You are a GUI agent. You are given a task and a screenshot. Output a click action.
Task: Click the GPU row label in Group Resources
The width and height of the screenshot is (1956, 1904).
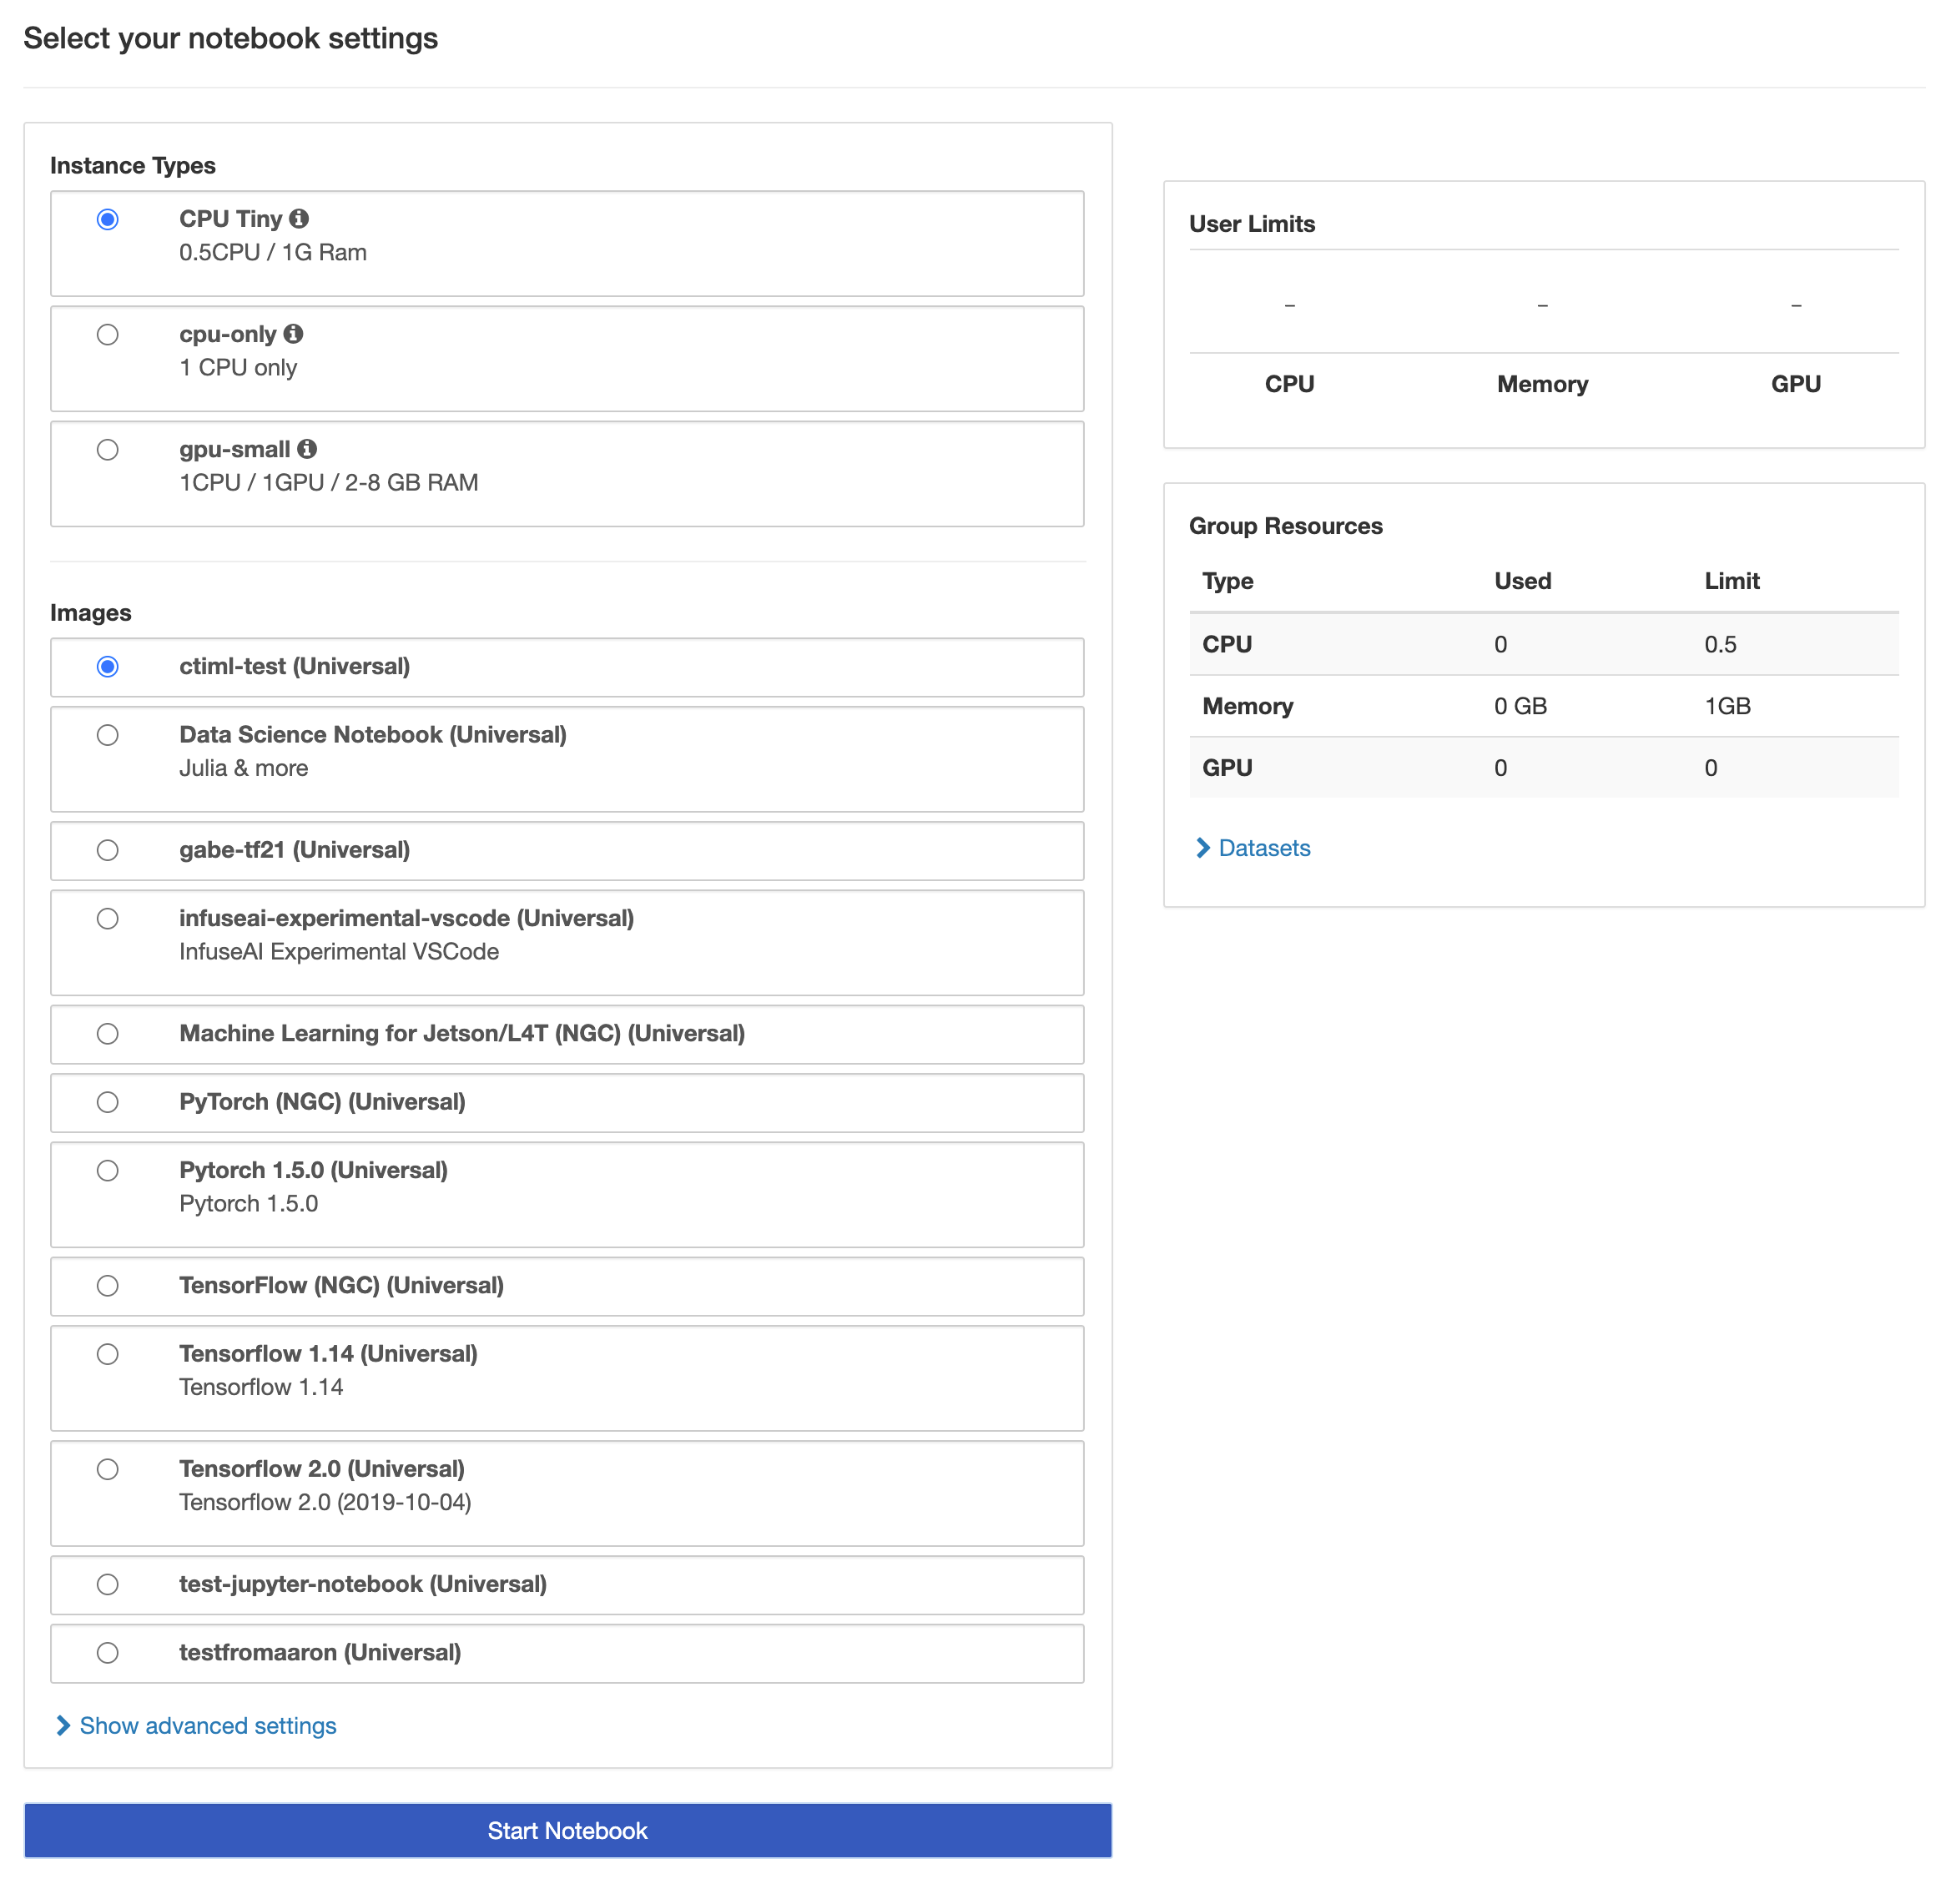click(1227, 768)
